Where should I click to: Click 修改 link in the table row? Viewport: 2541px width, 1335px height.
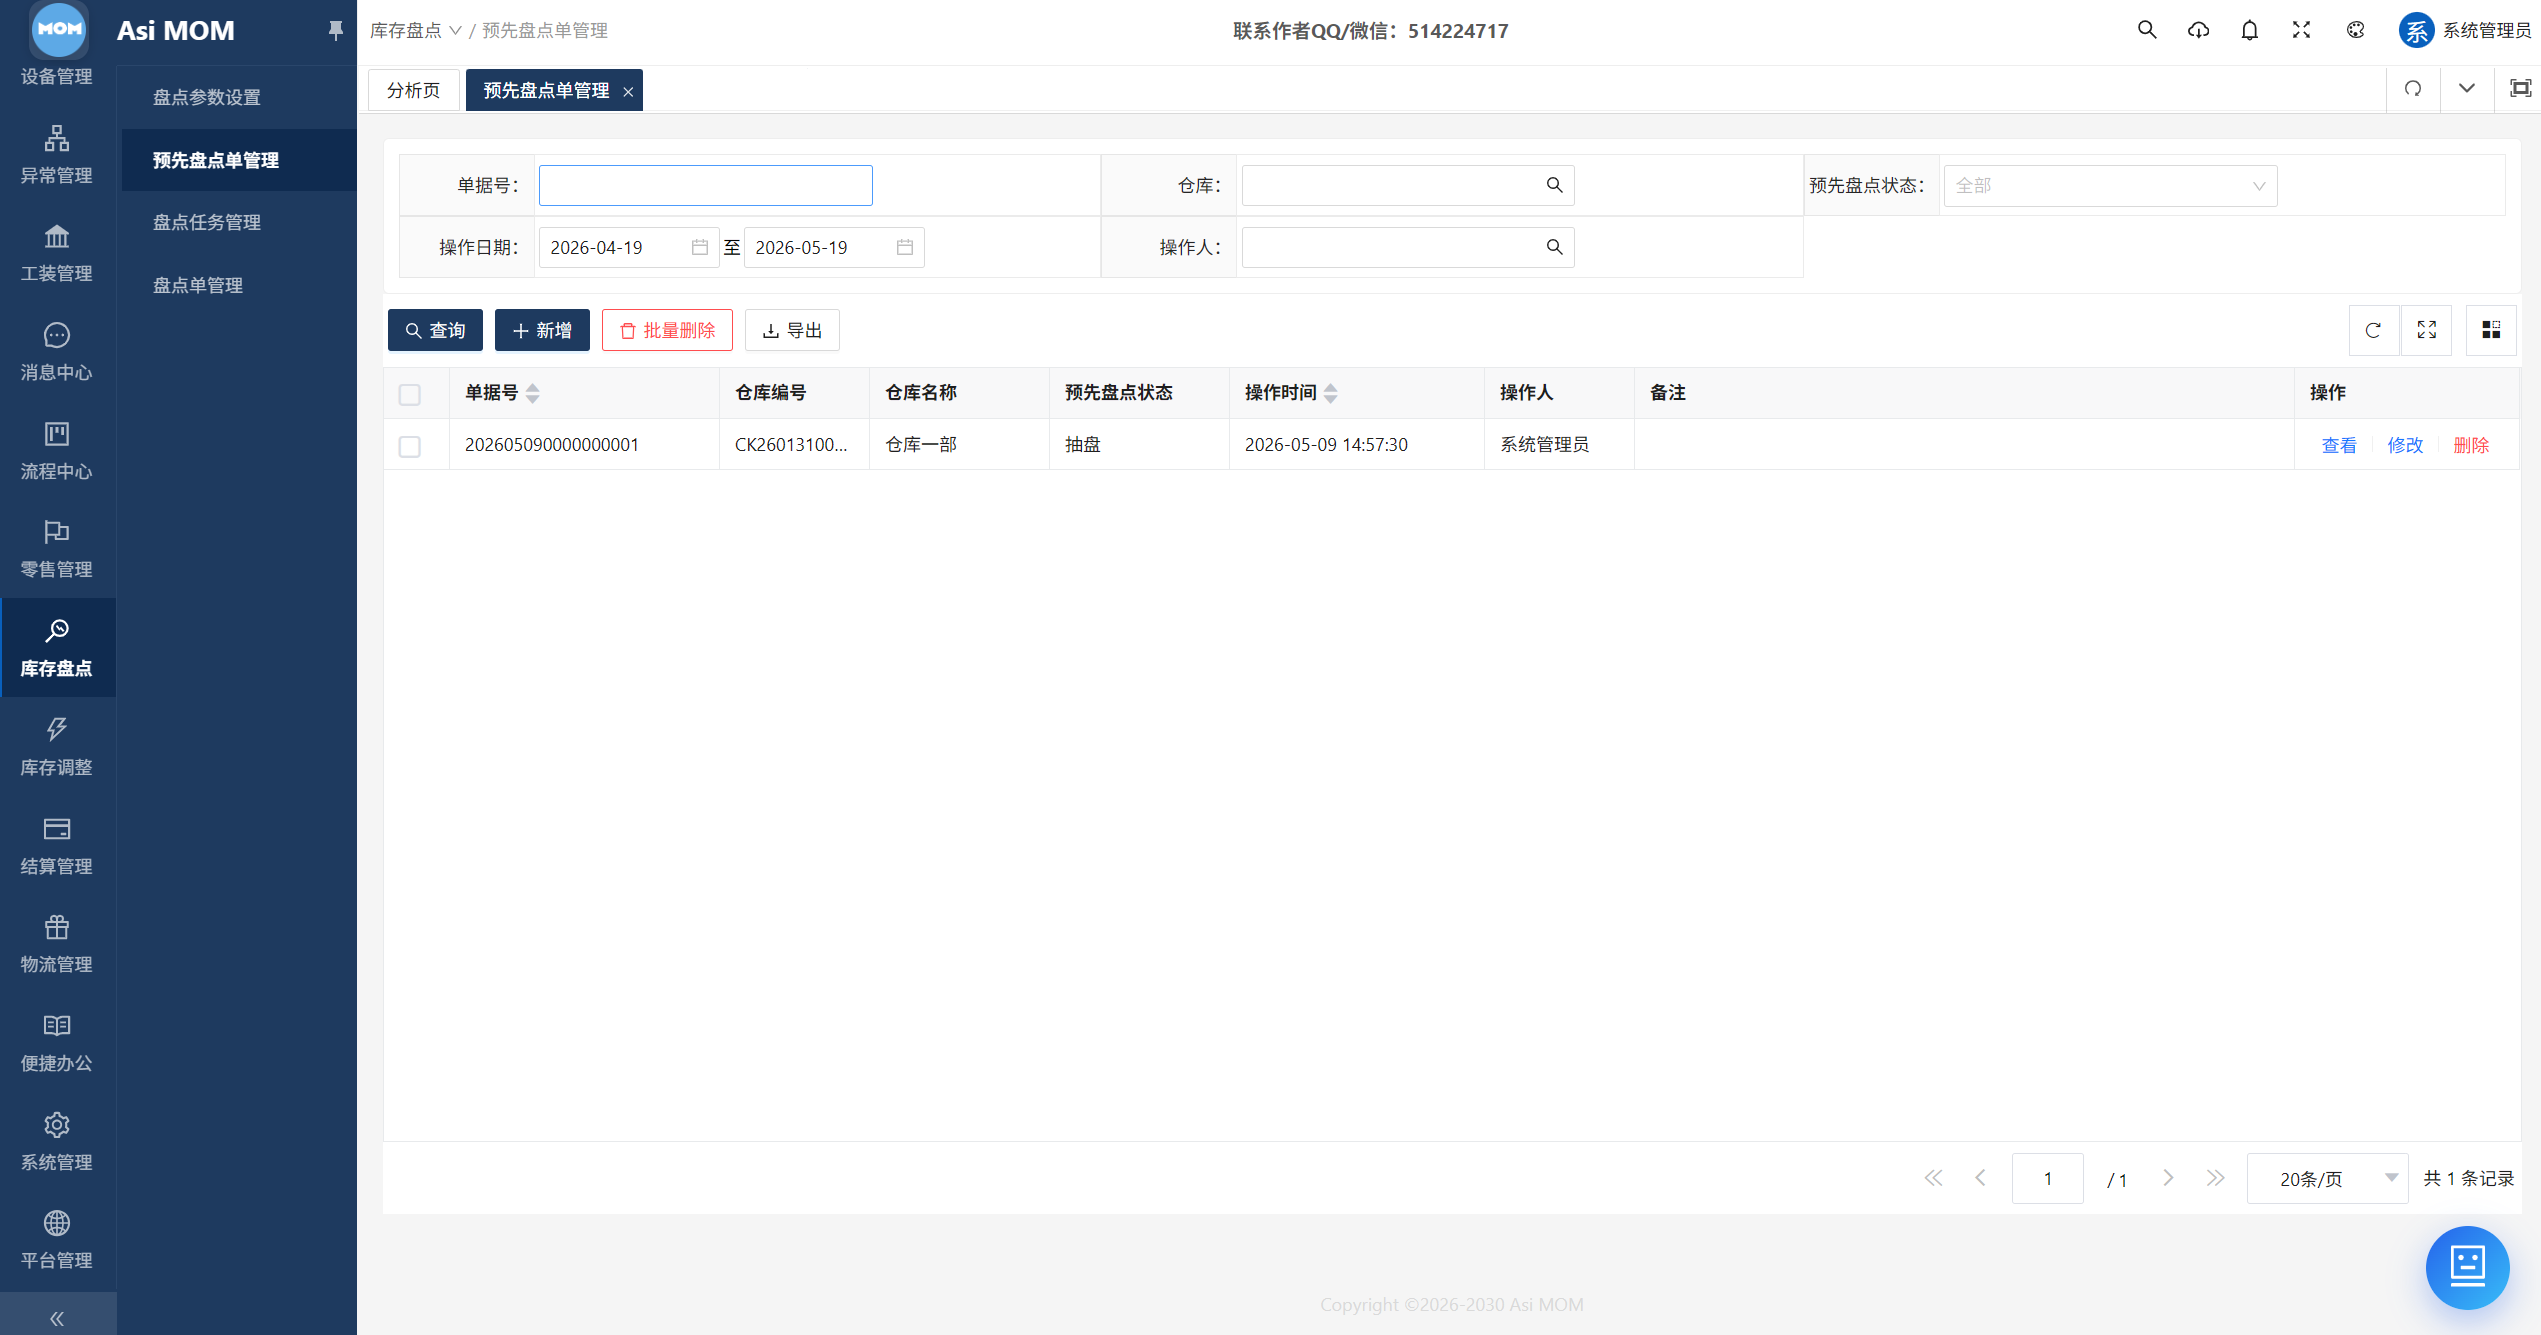tap(2405, 445)
